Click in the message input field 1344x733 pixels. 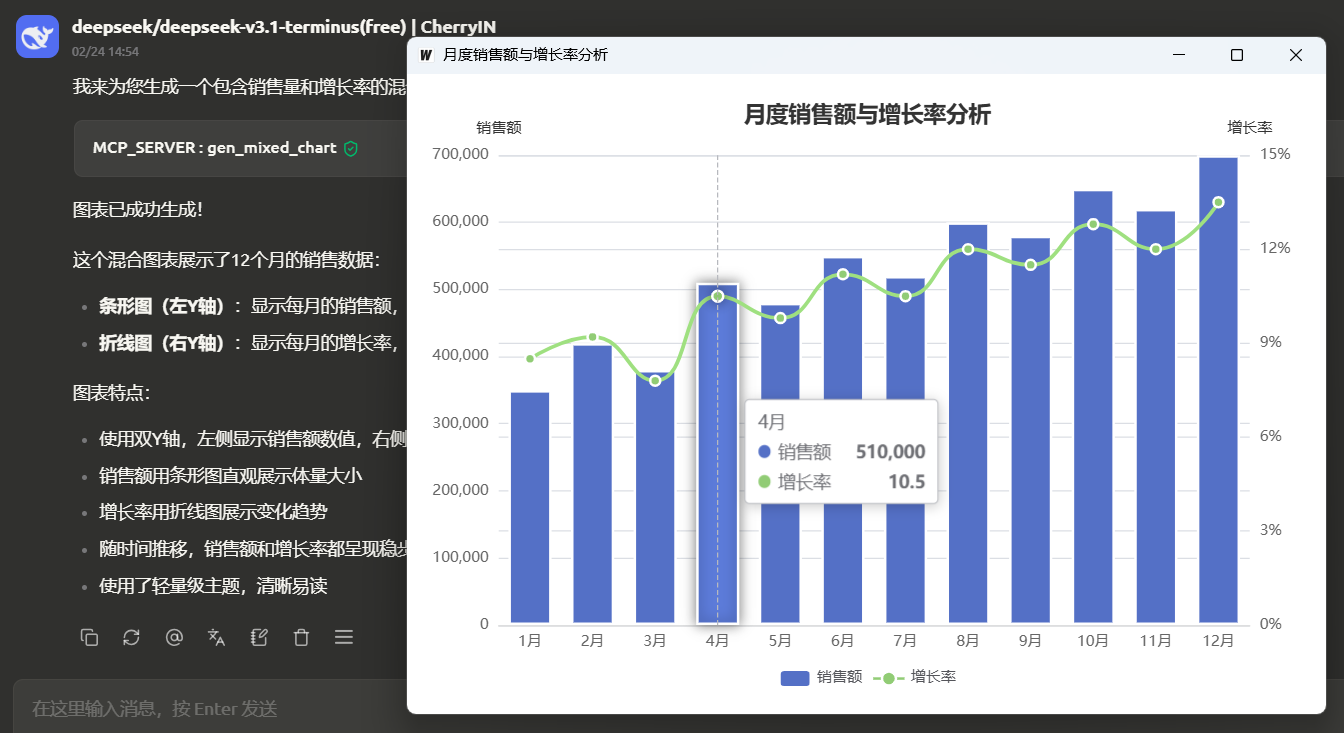click(210, 708)
